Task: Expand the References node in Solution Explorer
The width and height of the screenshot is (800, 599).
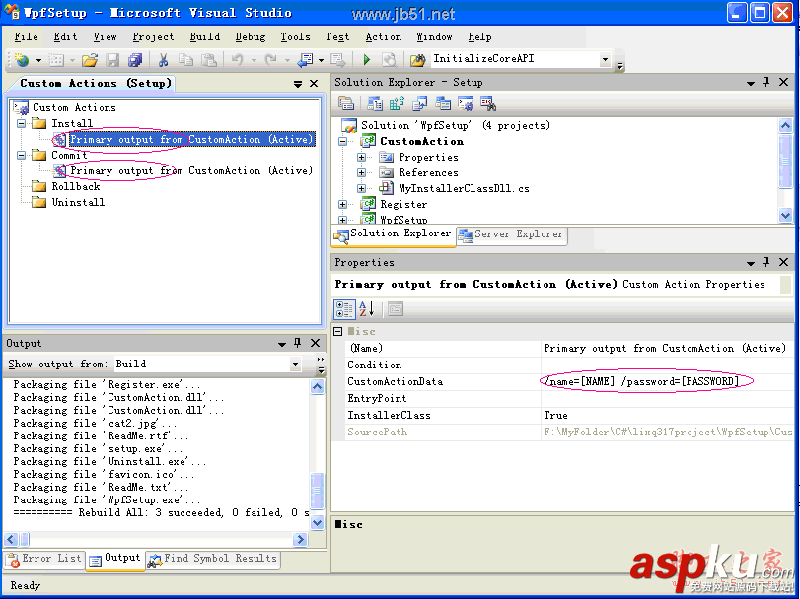Action: (x=361, y=173)
